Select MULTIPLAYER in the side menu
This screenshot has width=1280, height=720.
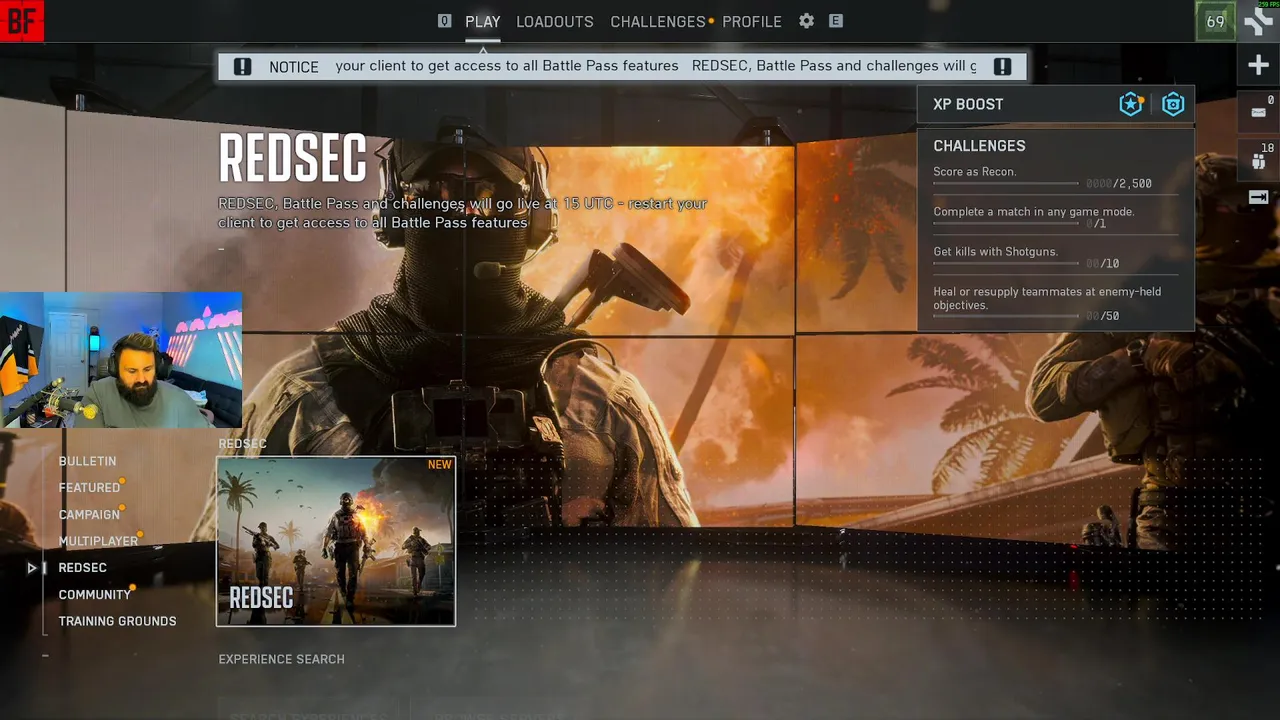[98, 541]
